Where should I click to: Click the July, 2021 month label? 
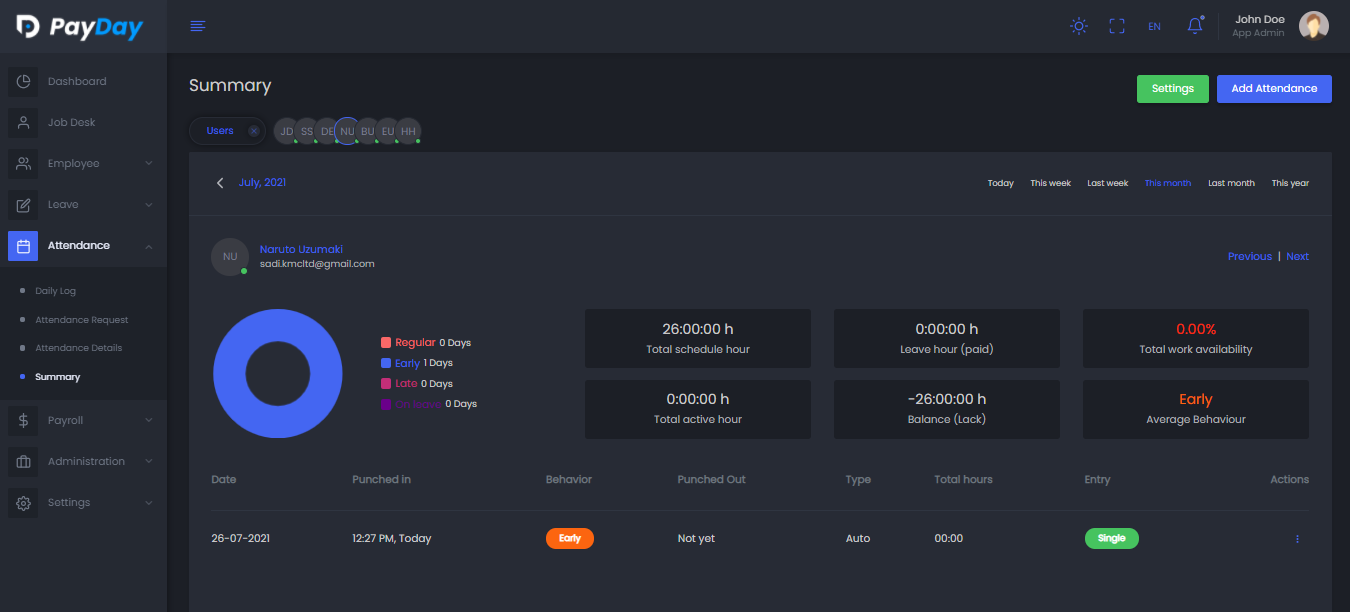tap(262, 183)
